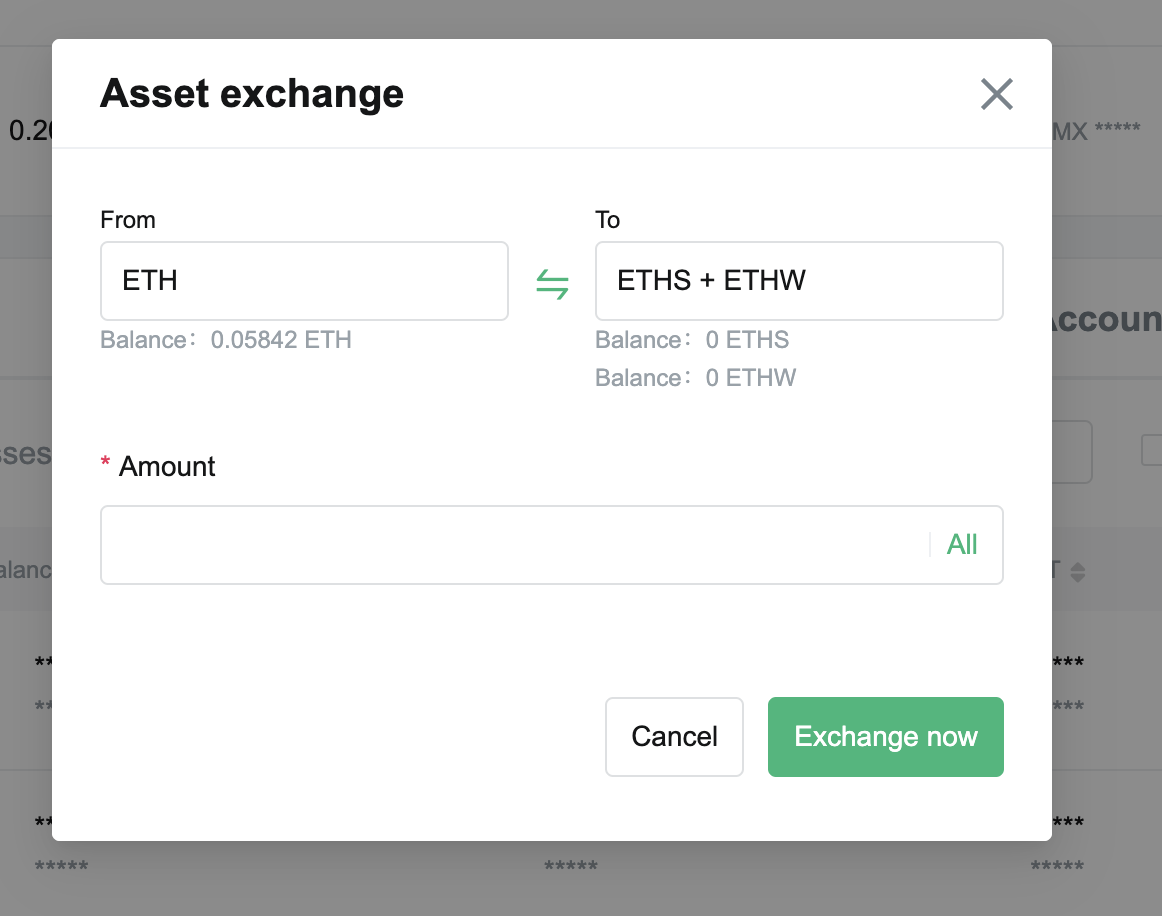Screen dimensions: 1162x916
Task: Close the Asset exchange dialog
Action: tap(996, 94)
